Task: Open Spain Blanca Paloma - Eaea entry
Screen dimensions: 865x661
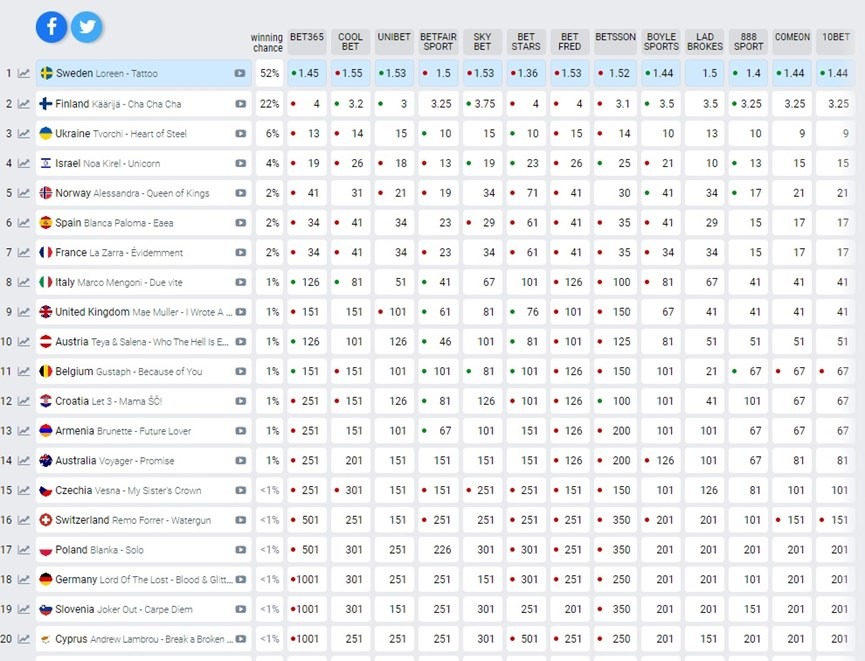Action: pyautogui.click(x=143, y=223)
